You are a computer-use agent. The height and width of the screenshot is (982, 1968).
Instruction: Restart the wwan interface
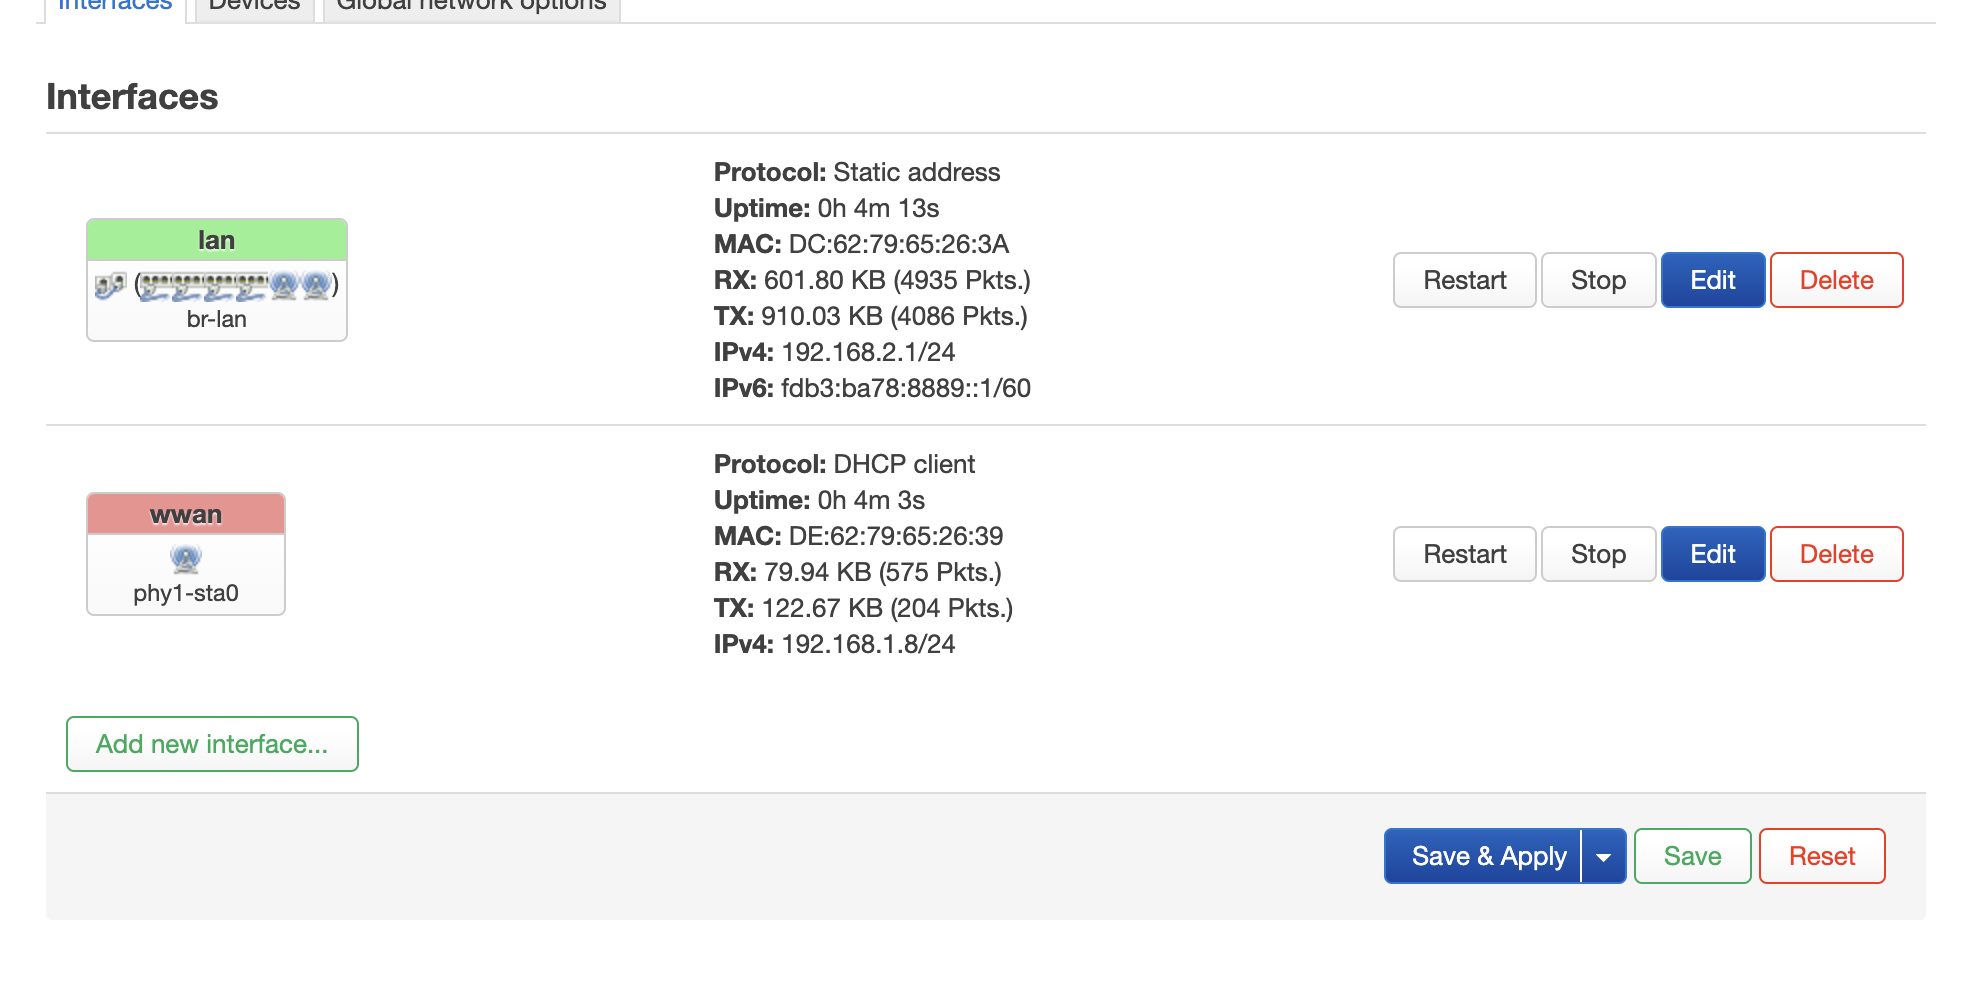click(x=1464, y=554)
